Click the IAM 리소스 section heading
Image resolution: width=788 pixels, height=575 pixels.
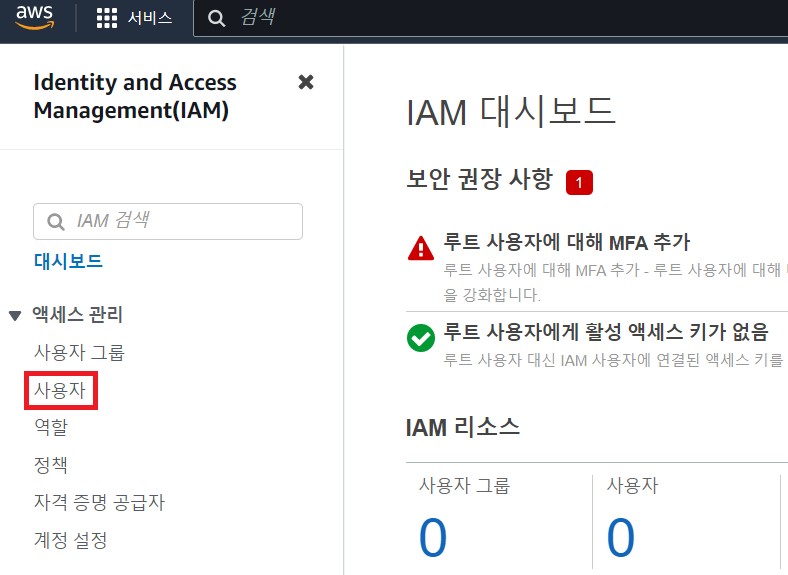point(462,428)
